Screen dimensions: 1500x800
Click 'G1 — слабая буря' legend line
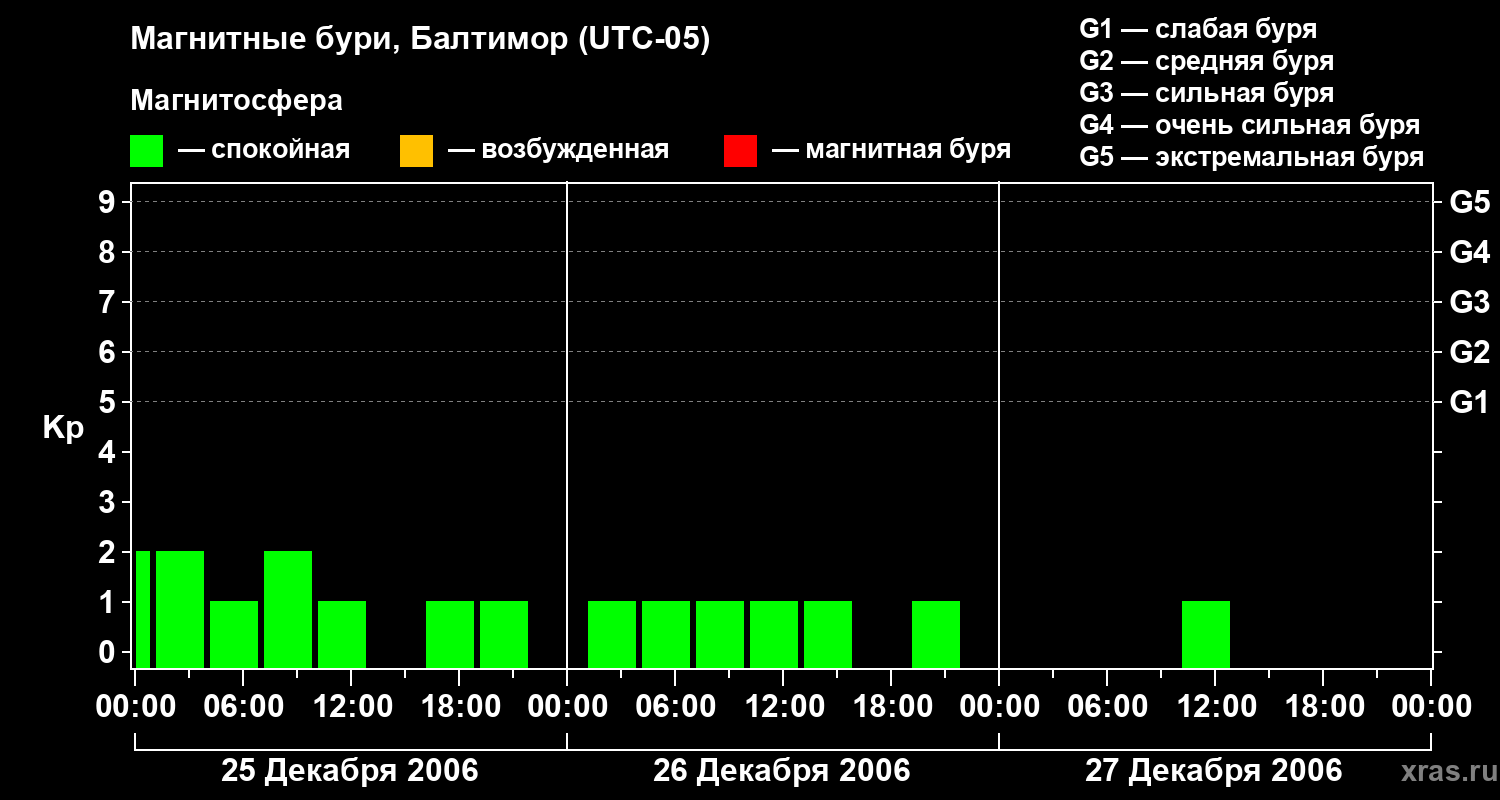click(x=1198, y=29)
